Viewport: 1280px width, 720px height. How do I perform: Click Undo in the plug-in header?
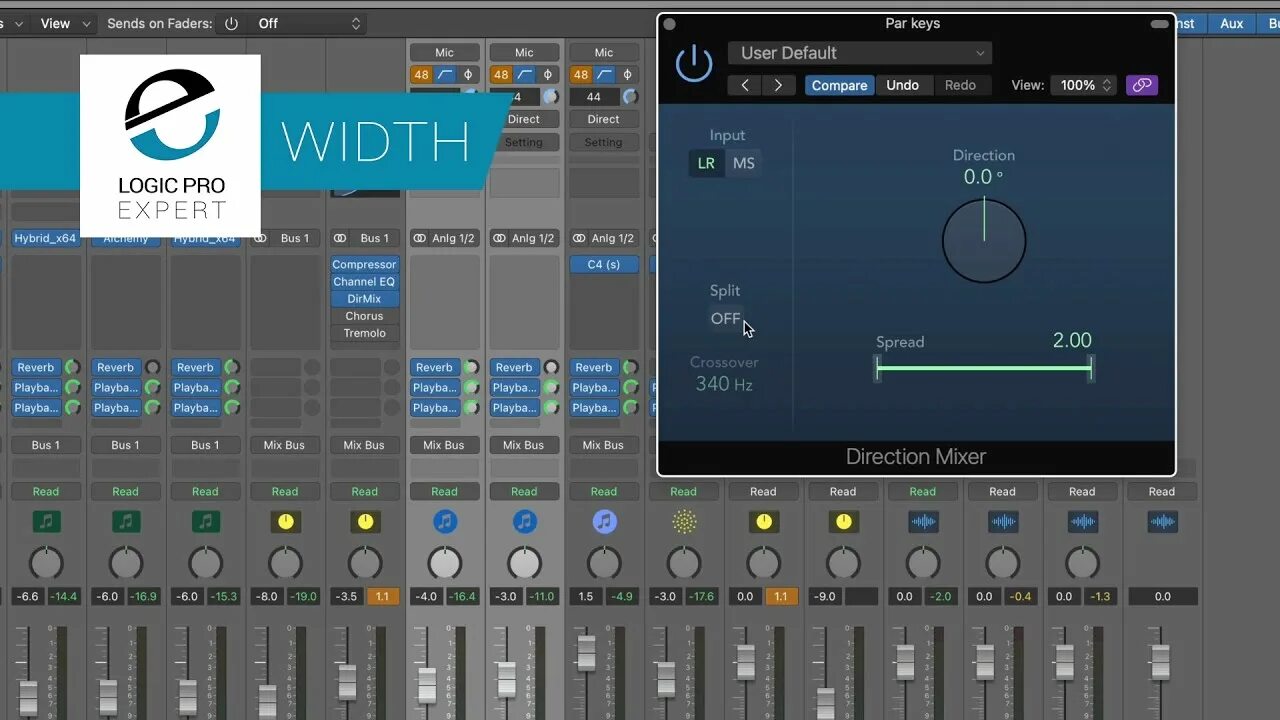(x=903, y=85)
